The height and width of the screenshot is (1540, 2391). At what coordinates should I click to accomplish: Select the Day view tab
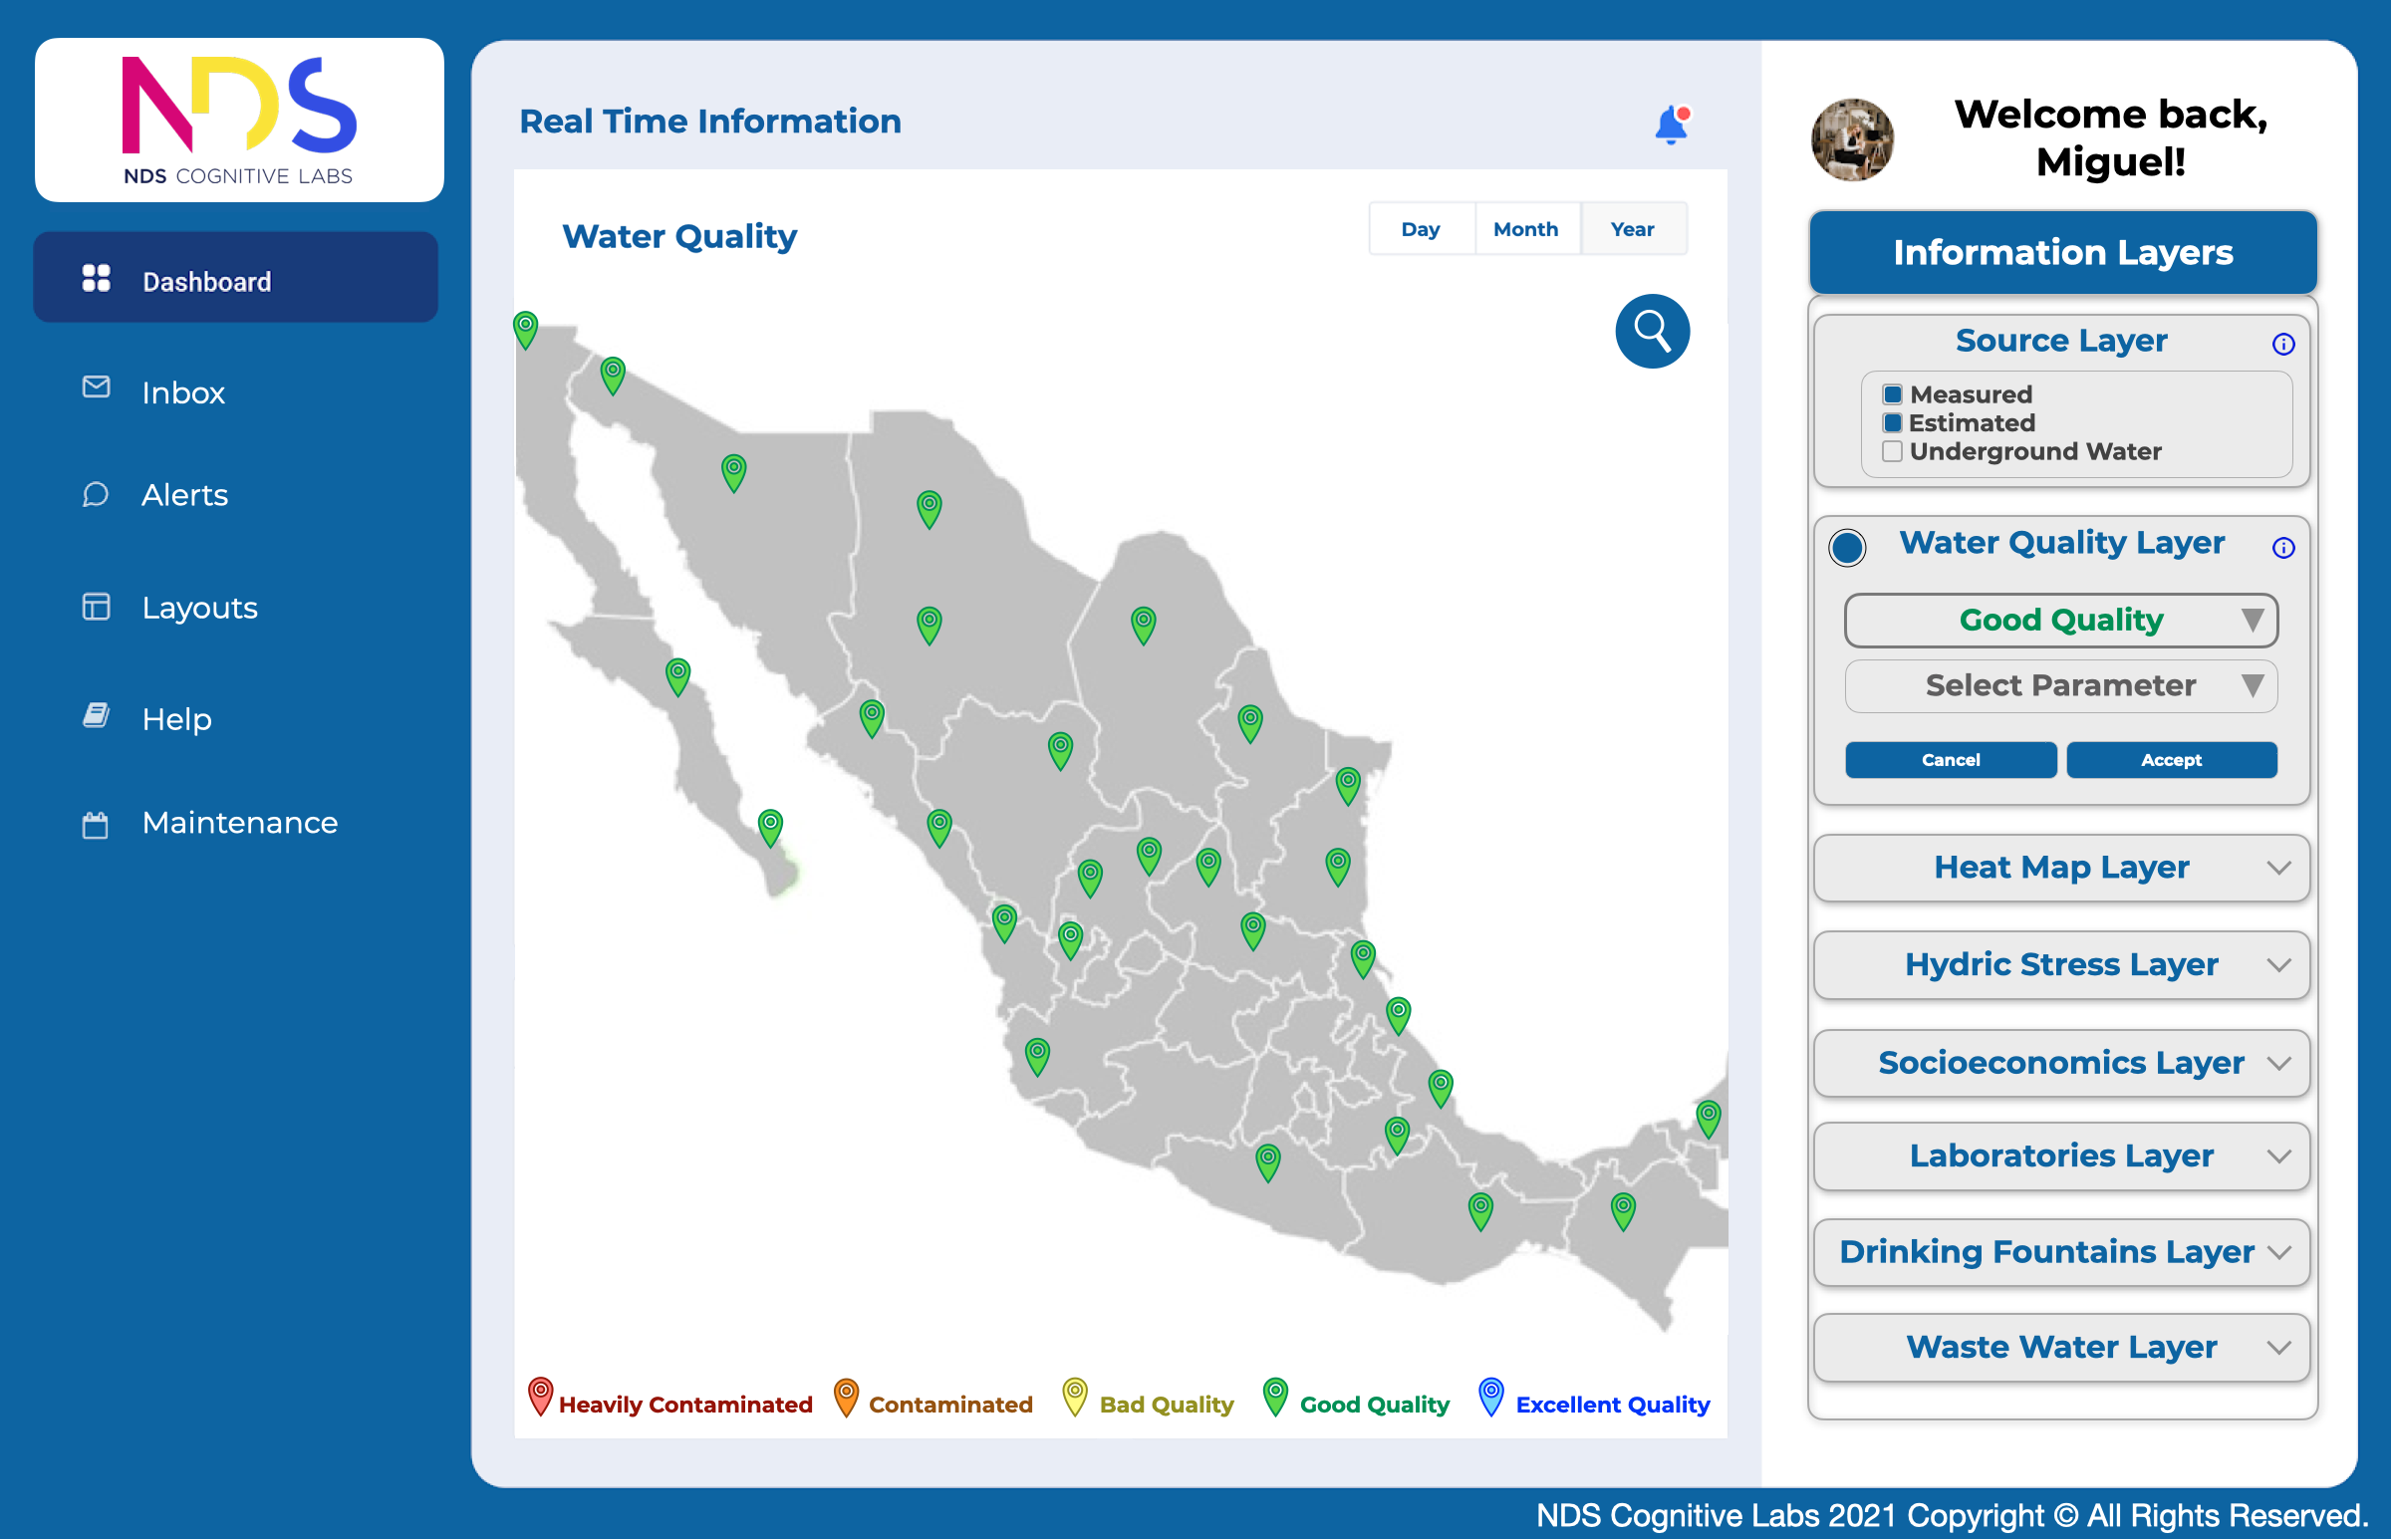tap(1421, 228)
